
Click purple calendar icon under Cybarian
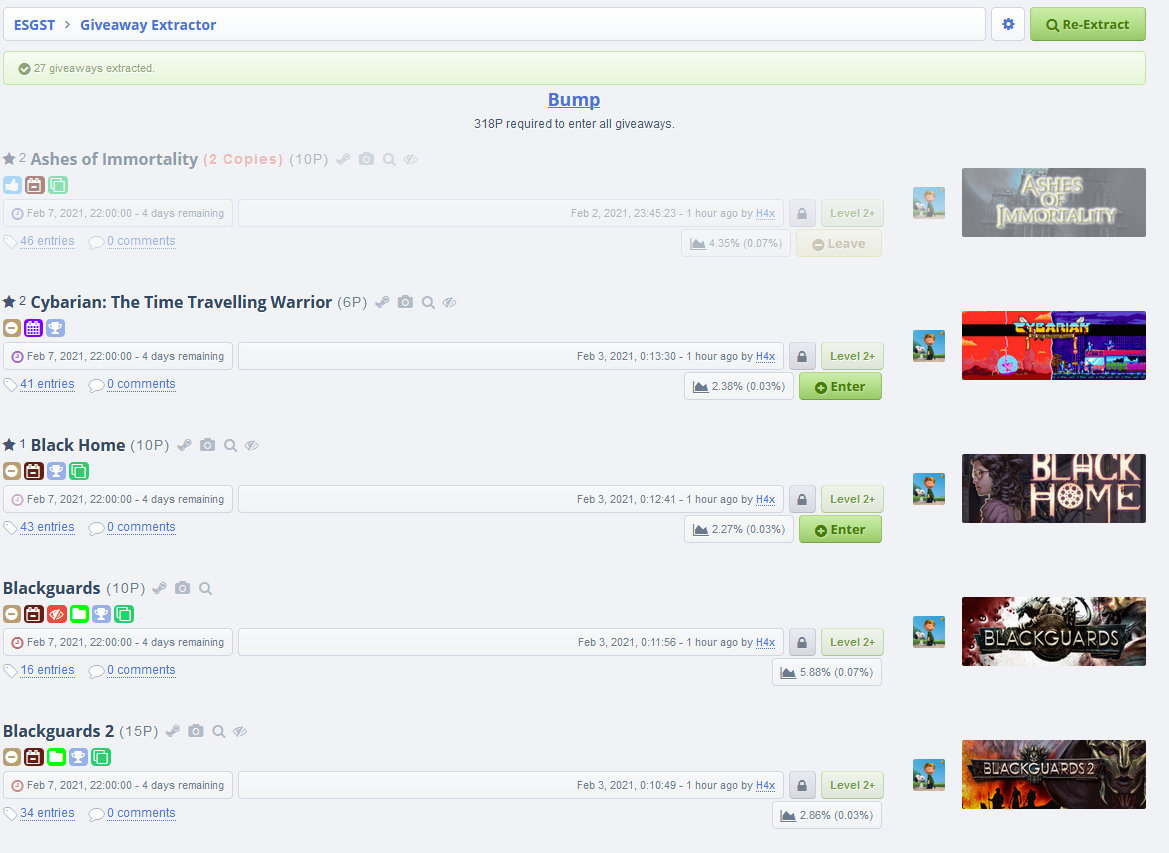coord(34,328)
